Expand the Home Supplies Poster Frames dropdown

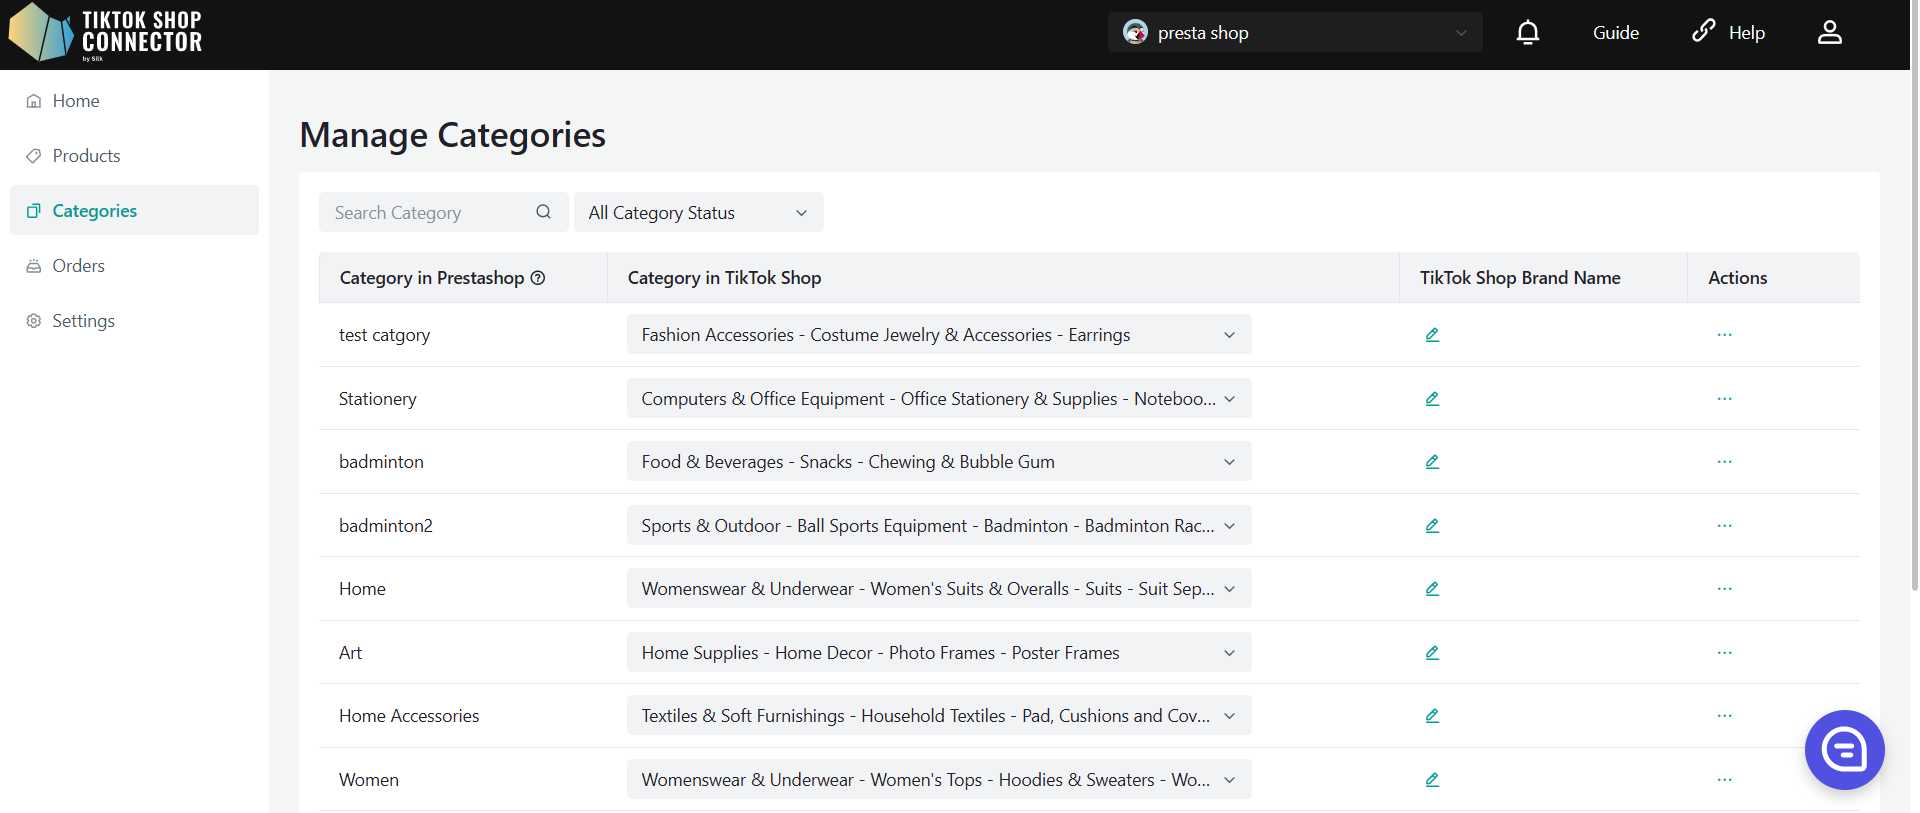pyautogui.click(x=939, y=653)
